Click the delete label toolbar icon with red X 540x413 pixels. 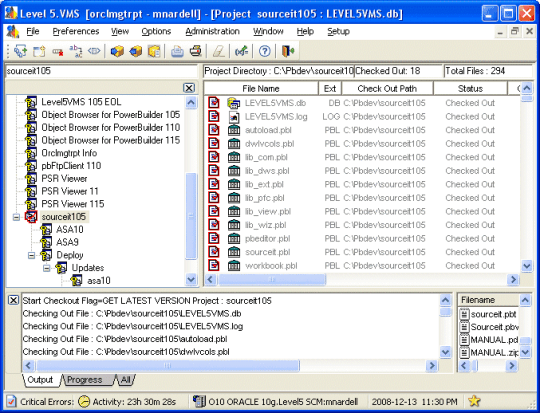(x=58, y=51)
